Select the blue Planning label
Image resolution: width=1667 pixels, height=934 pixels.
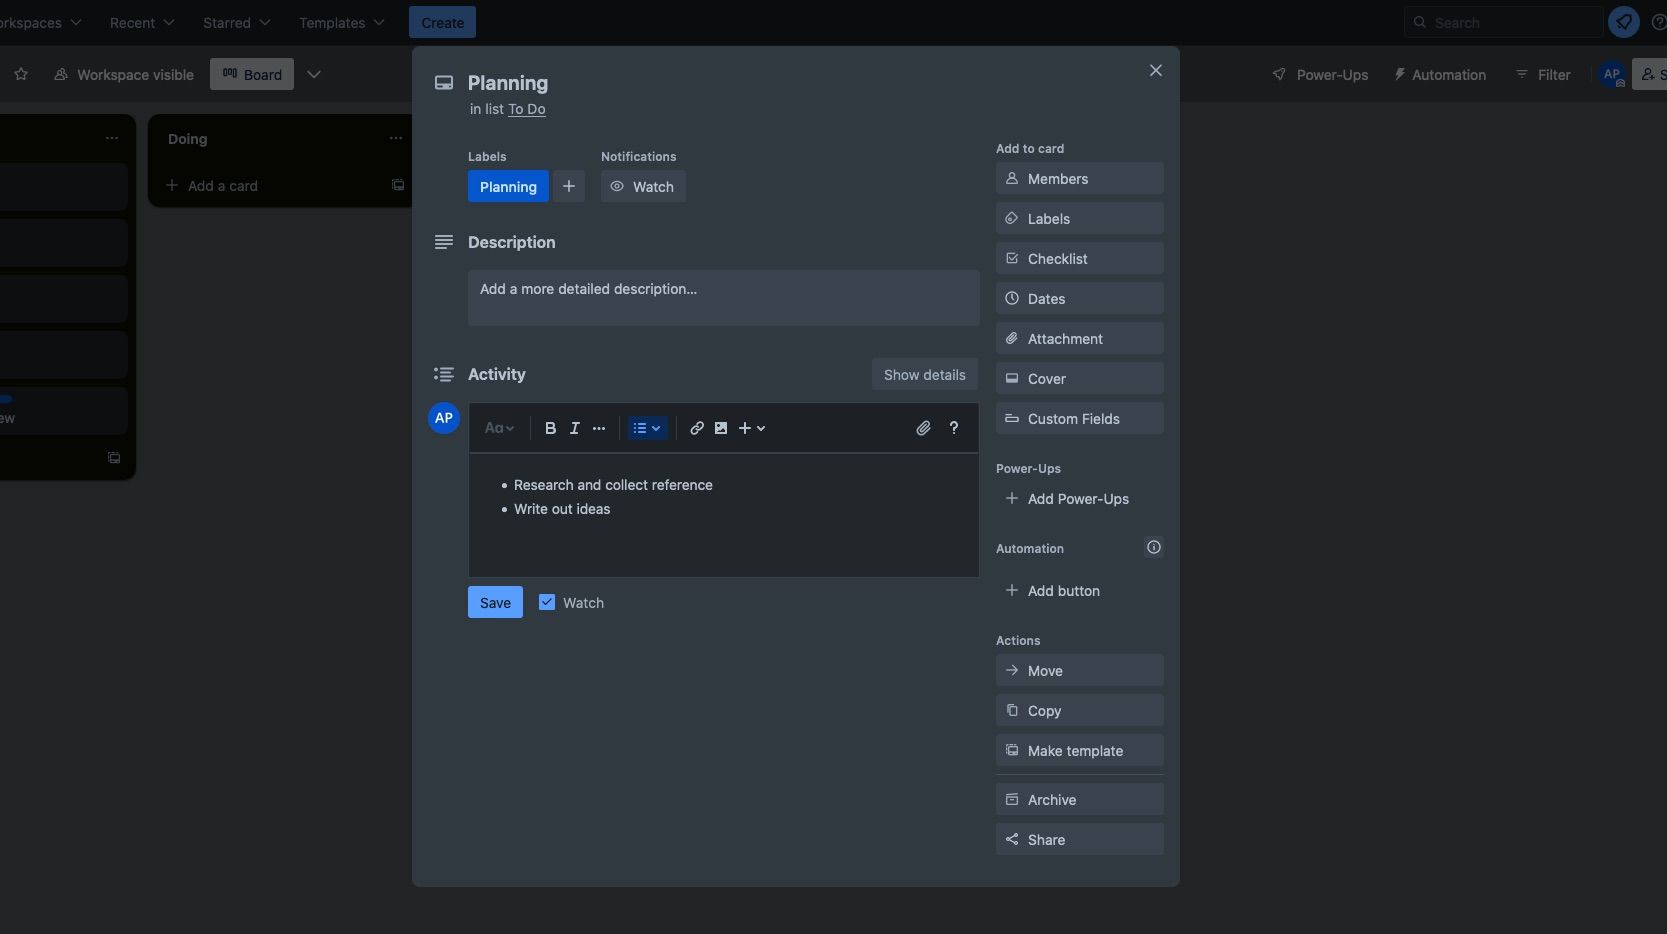tap(508, 187)
